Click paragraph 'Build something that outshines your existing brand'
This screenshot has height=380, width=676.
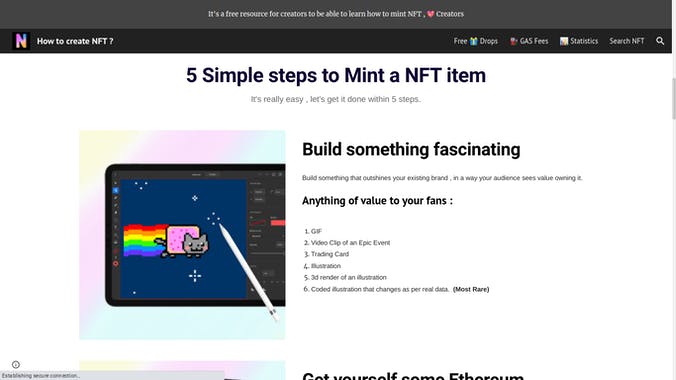coord(442,178)
